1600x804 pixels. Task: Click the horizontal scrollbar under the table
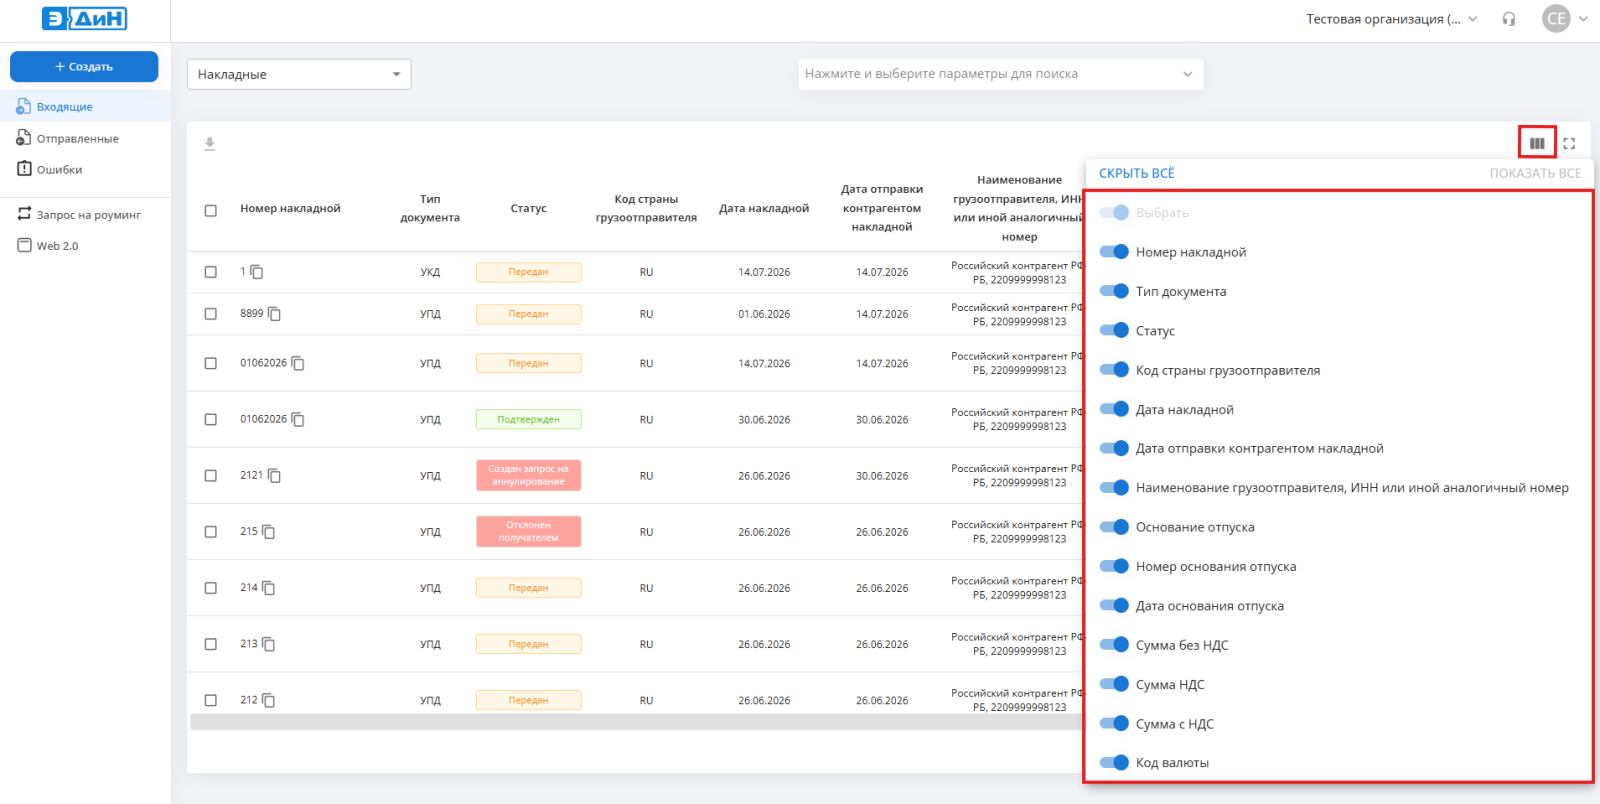pyautogui.click(x=635, y=722)
